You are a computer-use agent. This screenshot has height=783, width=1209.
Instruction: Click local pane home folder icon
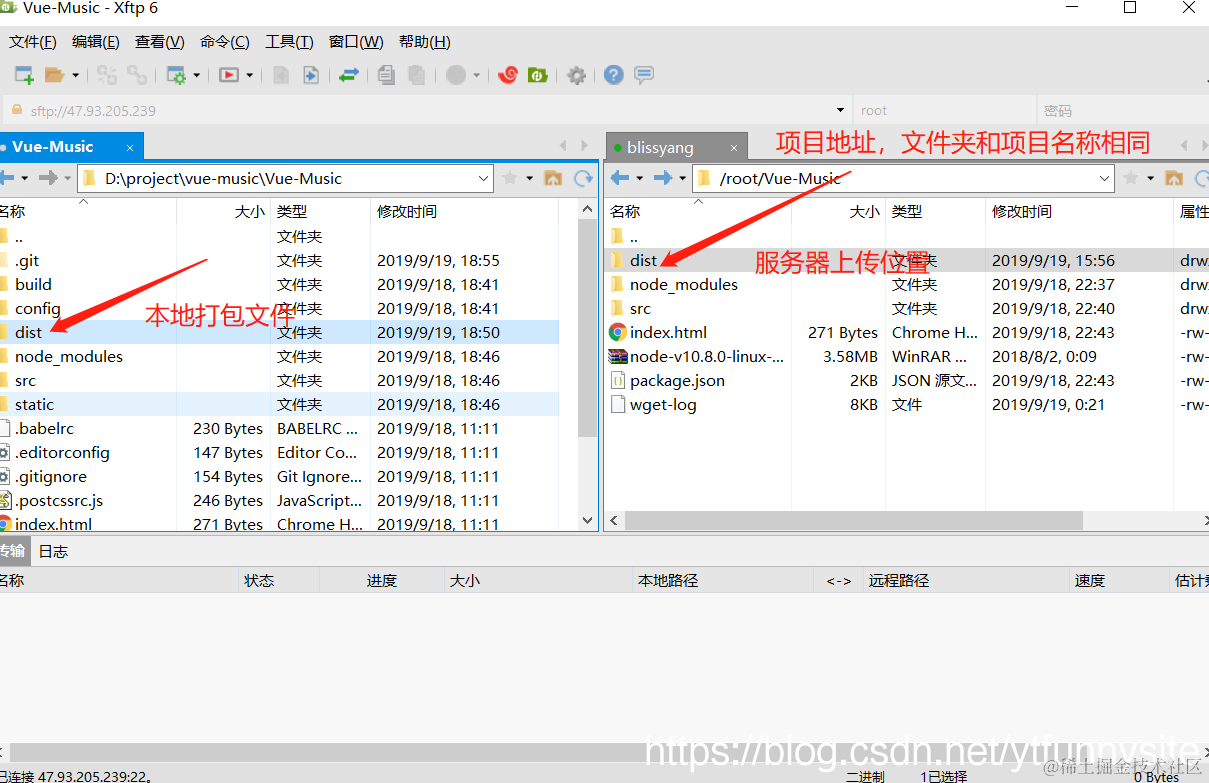(x=552, y=178)
